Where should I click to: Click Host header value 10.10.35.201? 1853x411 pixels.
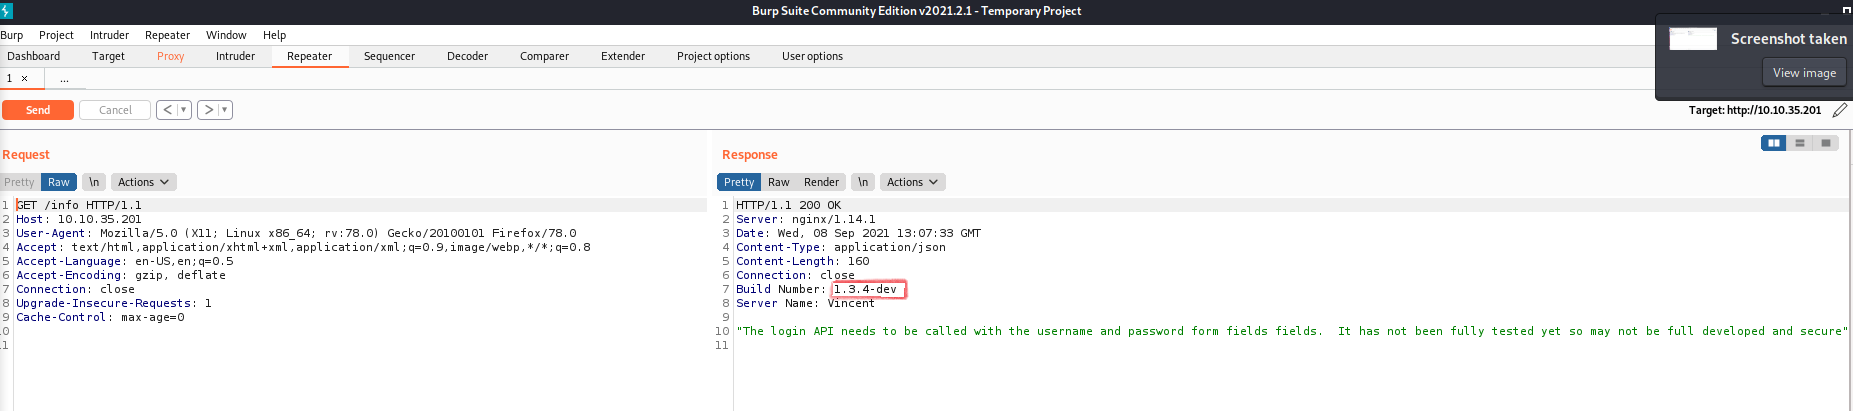99,219
